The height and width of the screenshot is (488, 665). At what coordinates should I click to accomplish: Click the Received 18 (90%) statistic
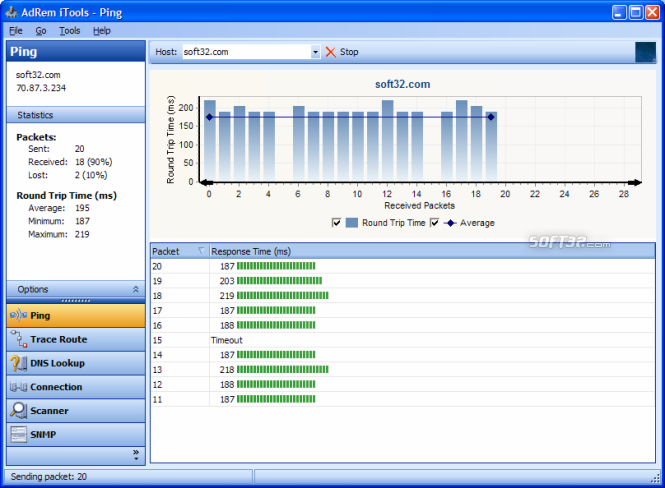click(70, 162)
